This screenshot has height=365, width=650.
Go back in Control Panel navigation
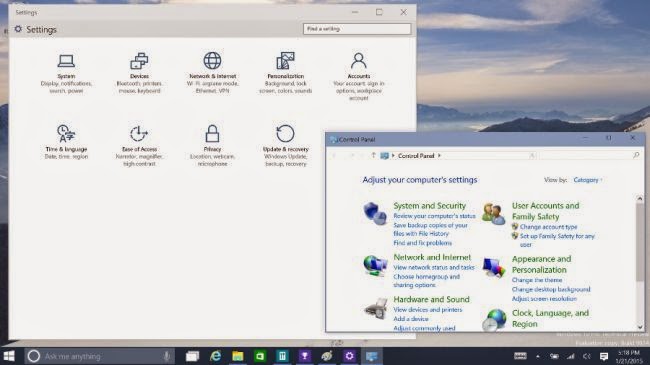click(335, 156)
